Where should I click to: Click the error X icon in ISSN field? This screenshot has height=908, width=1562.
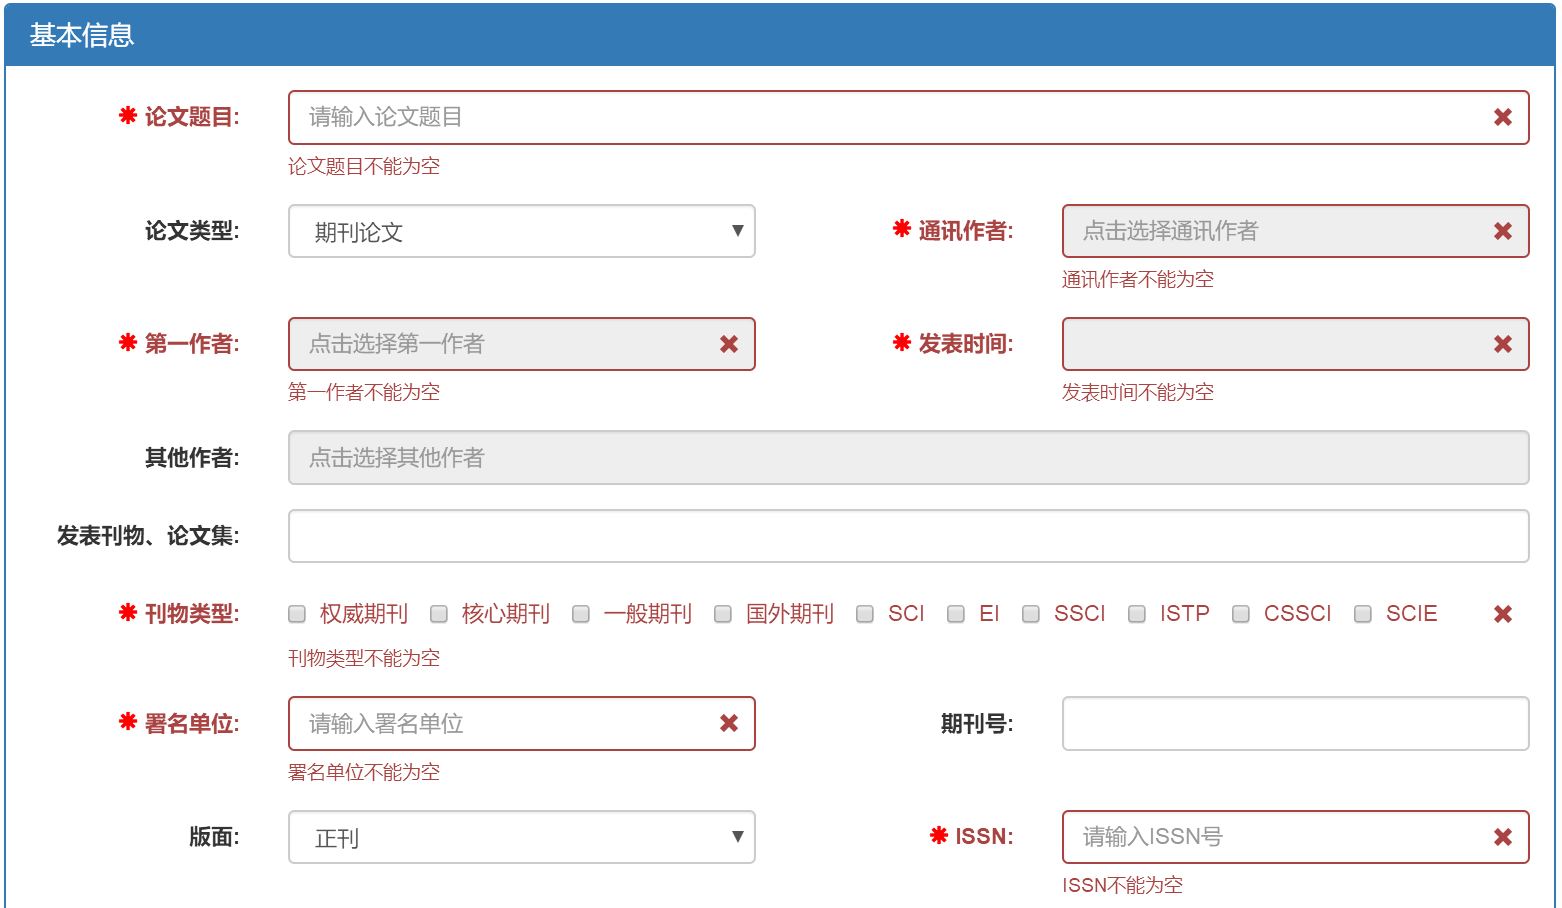tap(1502, 838)
